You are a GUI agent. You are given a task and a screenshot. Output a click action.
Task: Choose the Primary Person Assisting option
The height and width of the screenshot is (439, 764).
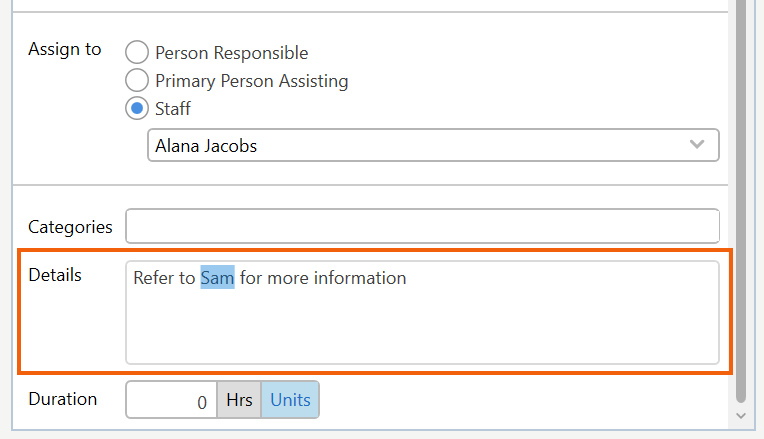coord(137,80)
